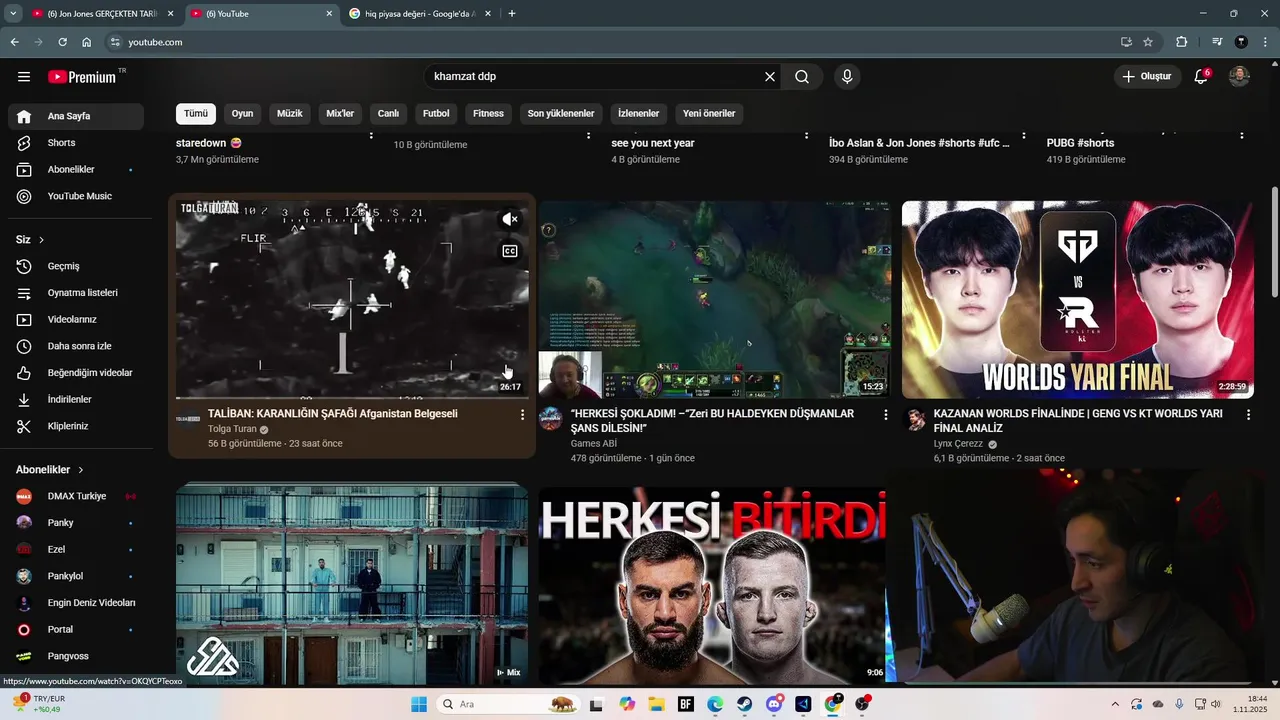Screen dimensions: 1280x720
Task: Open the Tolga Turan channel link
Action: tap(232, 429)
